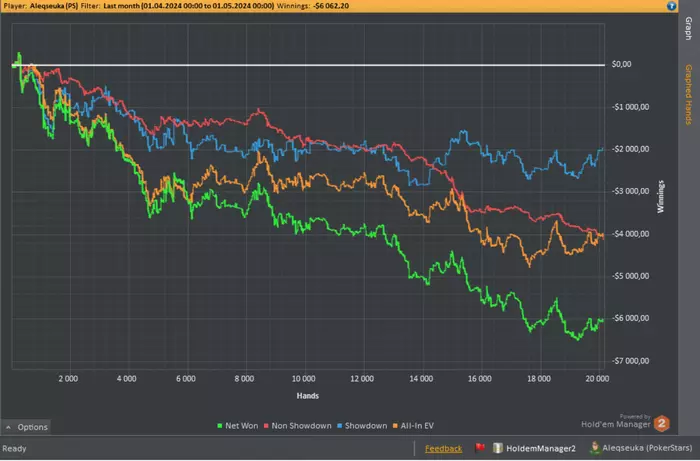Click the Showdown legend label
This screenshot has height=461, width=700.
point(366,426)
